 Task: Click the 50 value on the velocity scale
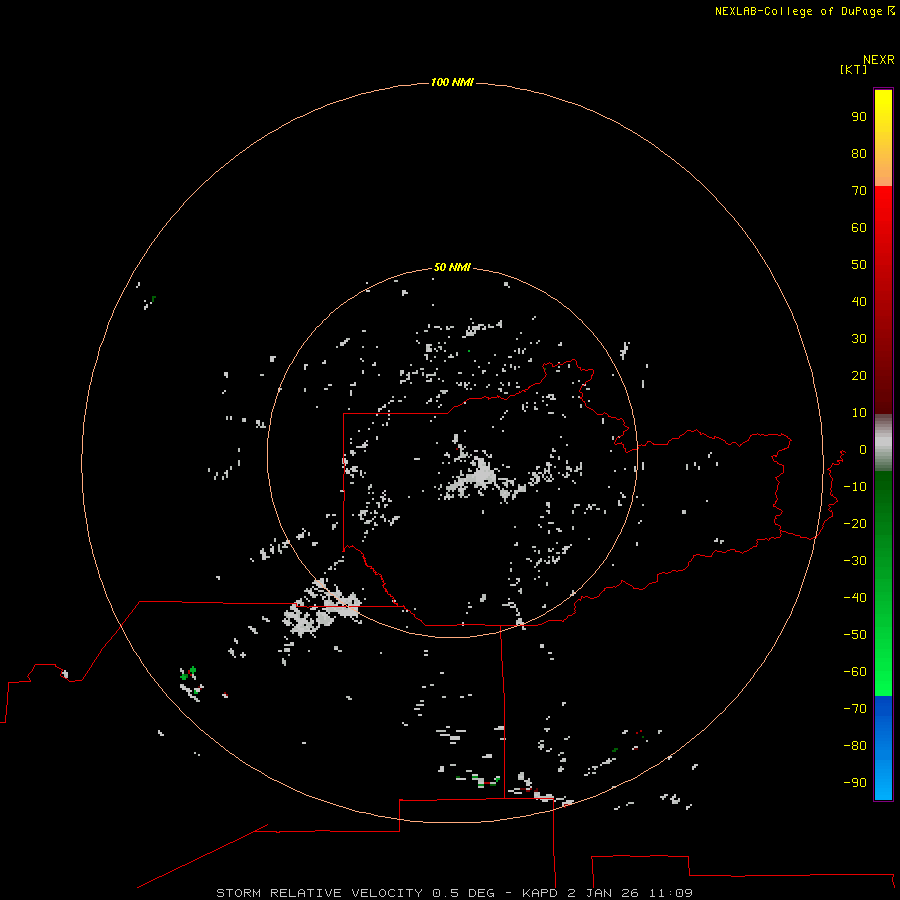click(859, 265)
